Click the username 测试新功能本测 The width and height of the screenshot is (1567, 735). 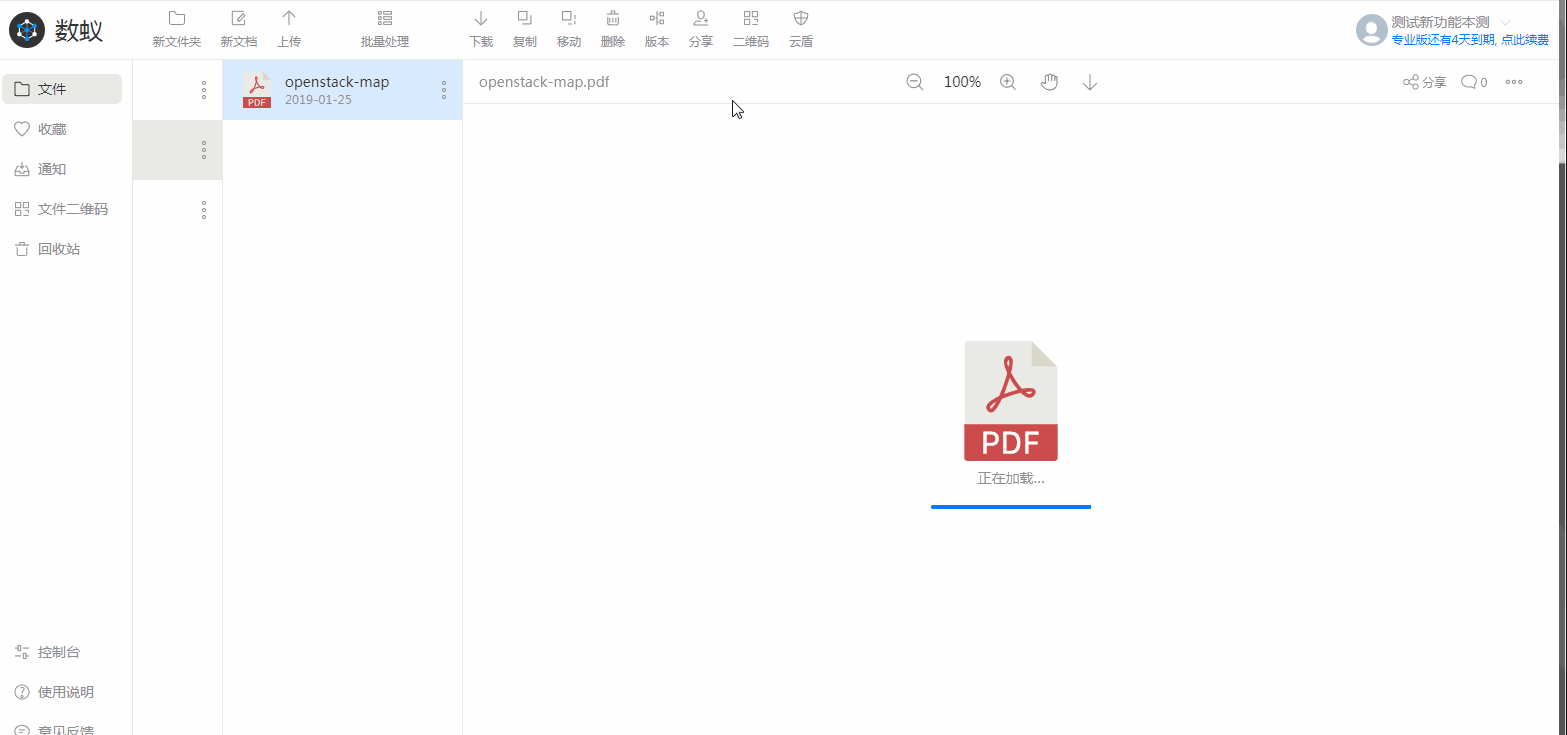pos(1441,22)
